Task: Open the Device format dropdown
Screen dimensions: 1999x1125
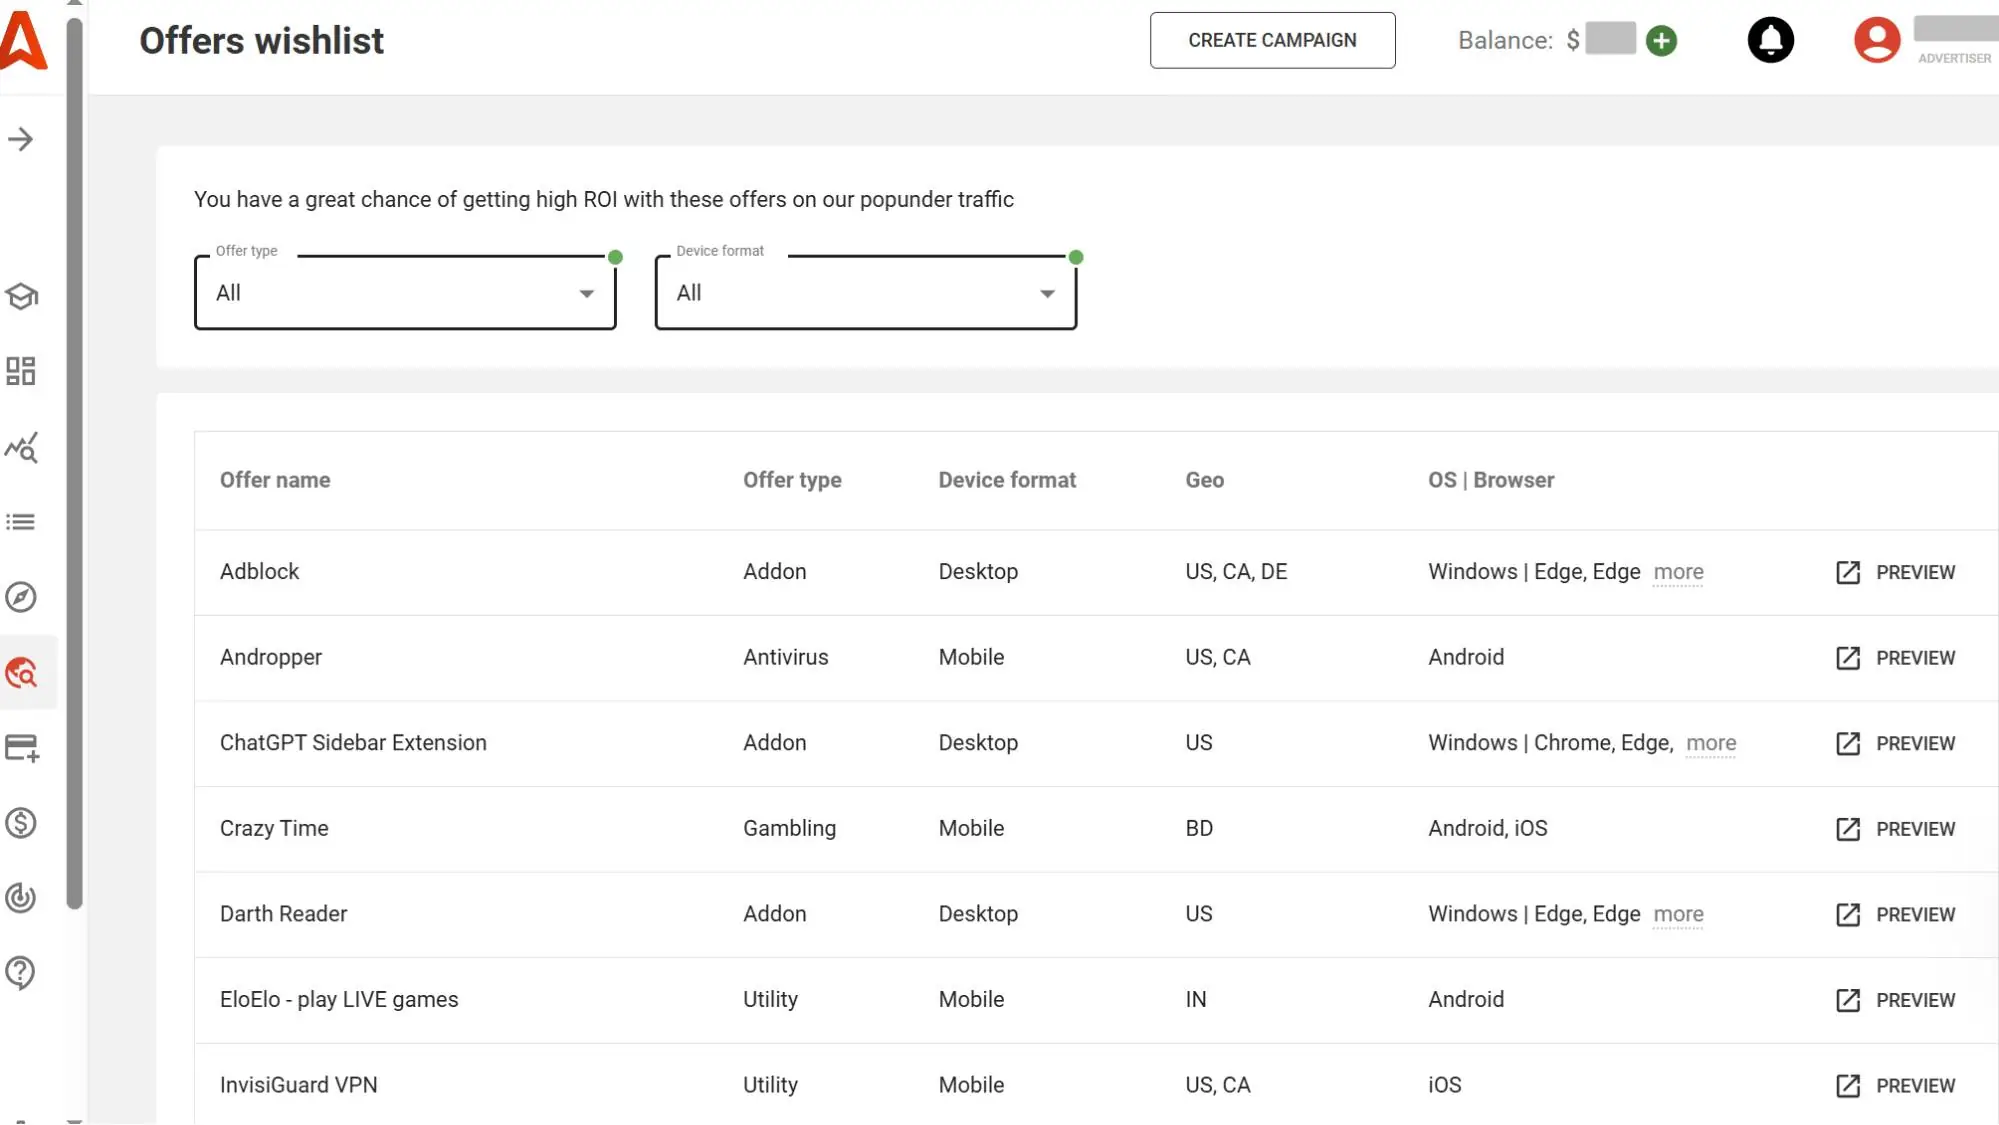Action: pos(865,293)
